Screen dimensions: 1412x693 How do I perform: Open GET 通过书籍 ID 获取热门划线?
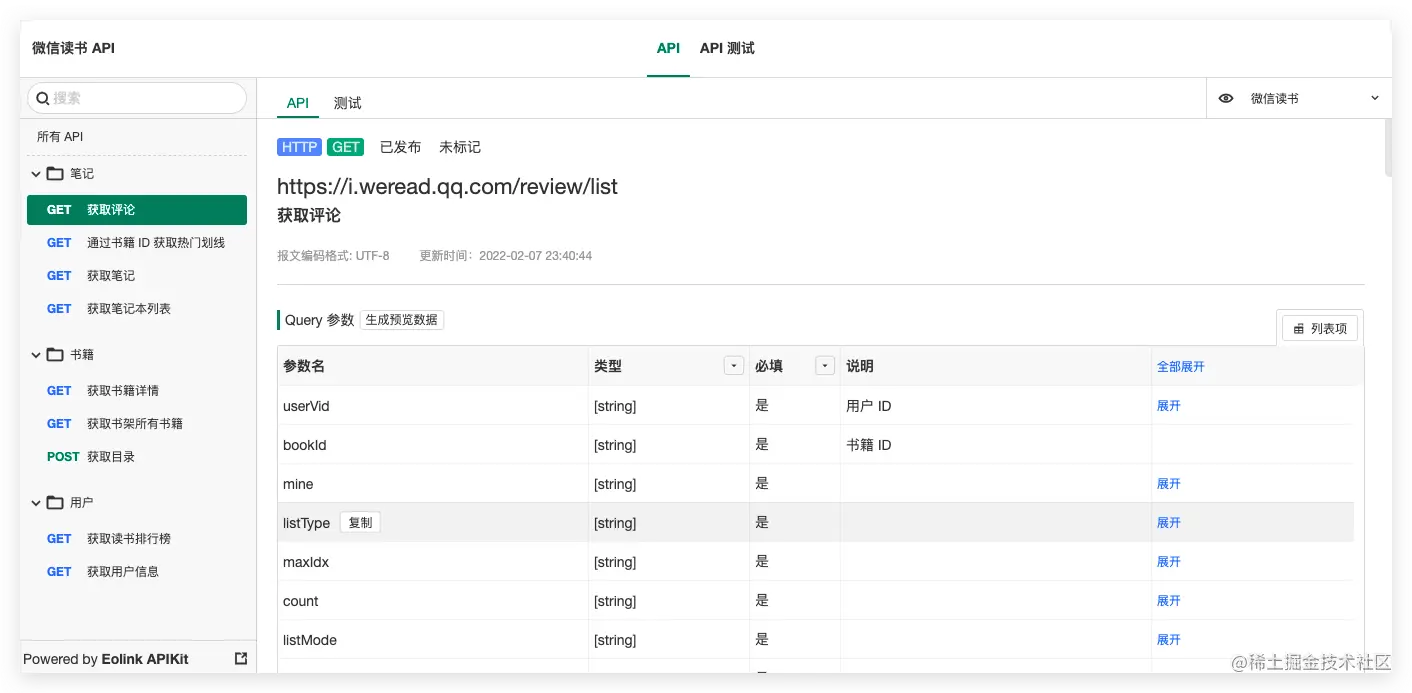point(137,243)
